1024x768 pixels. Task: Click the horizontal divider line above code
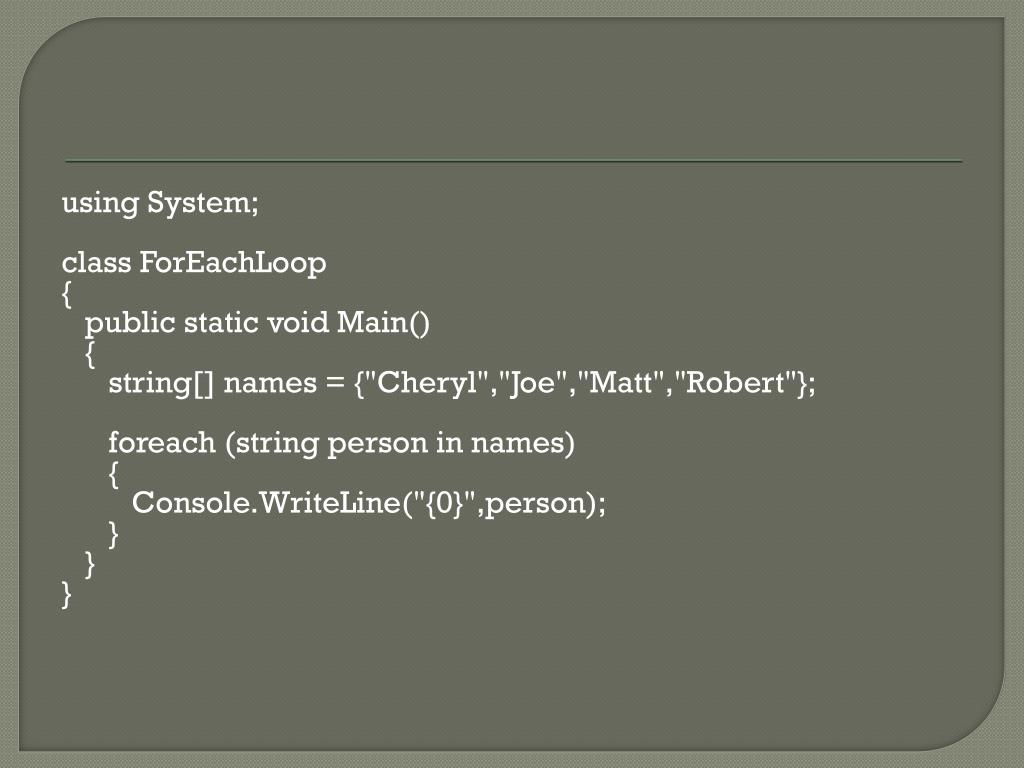tap(514, 161)
